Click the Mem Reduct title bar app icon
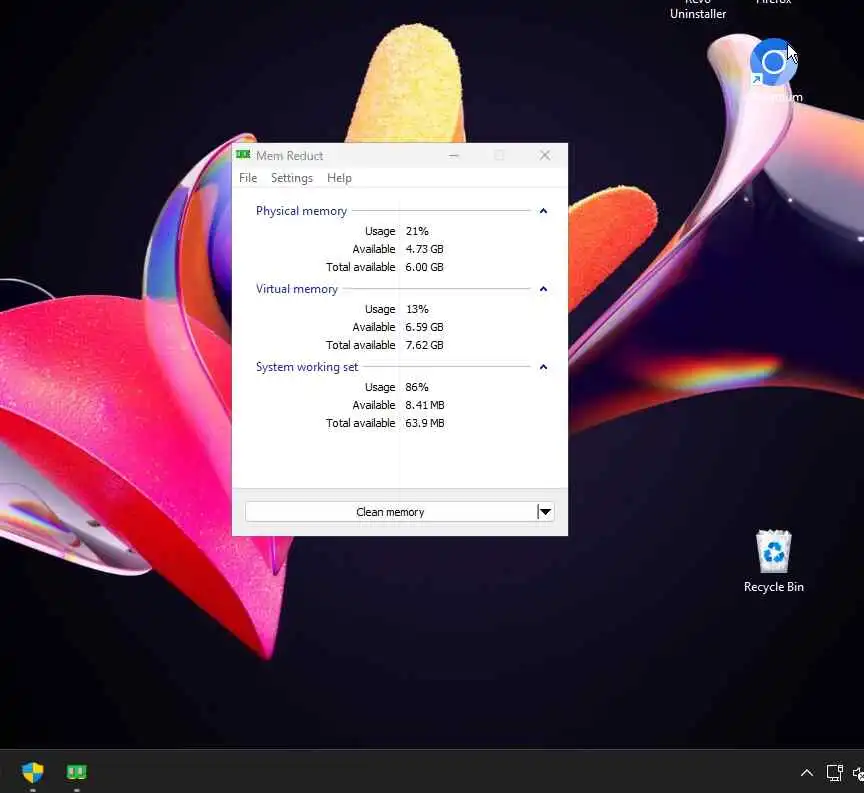Viewport: 864px width, 793px height. tap(243, 155)
